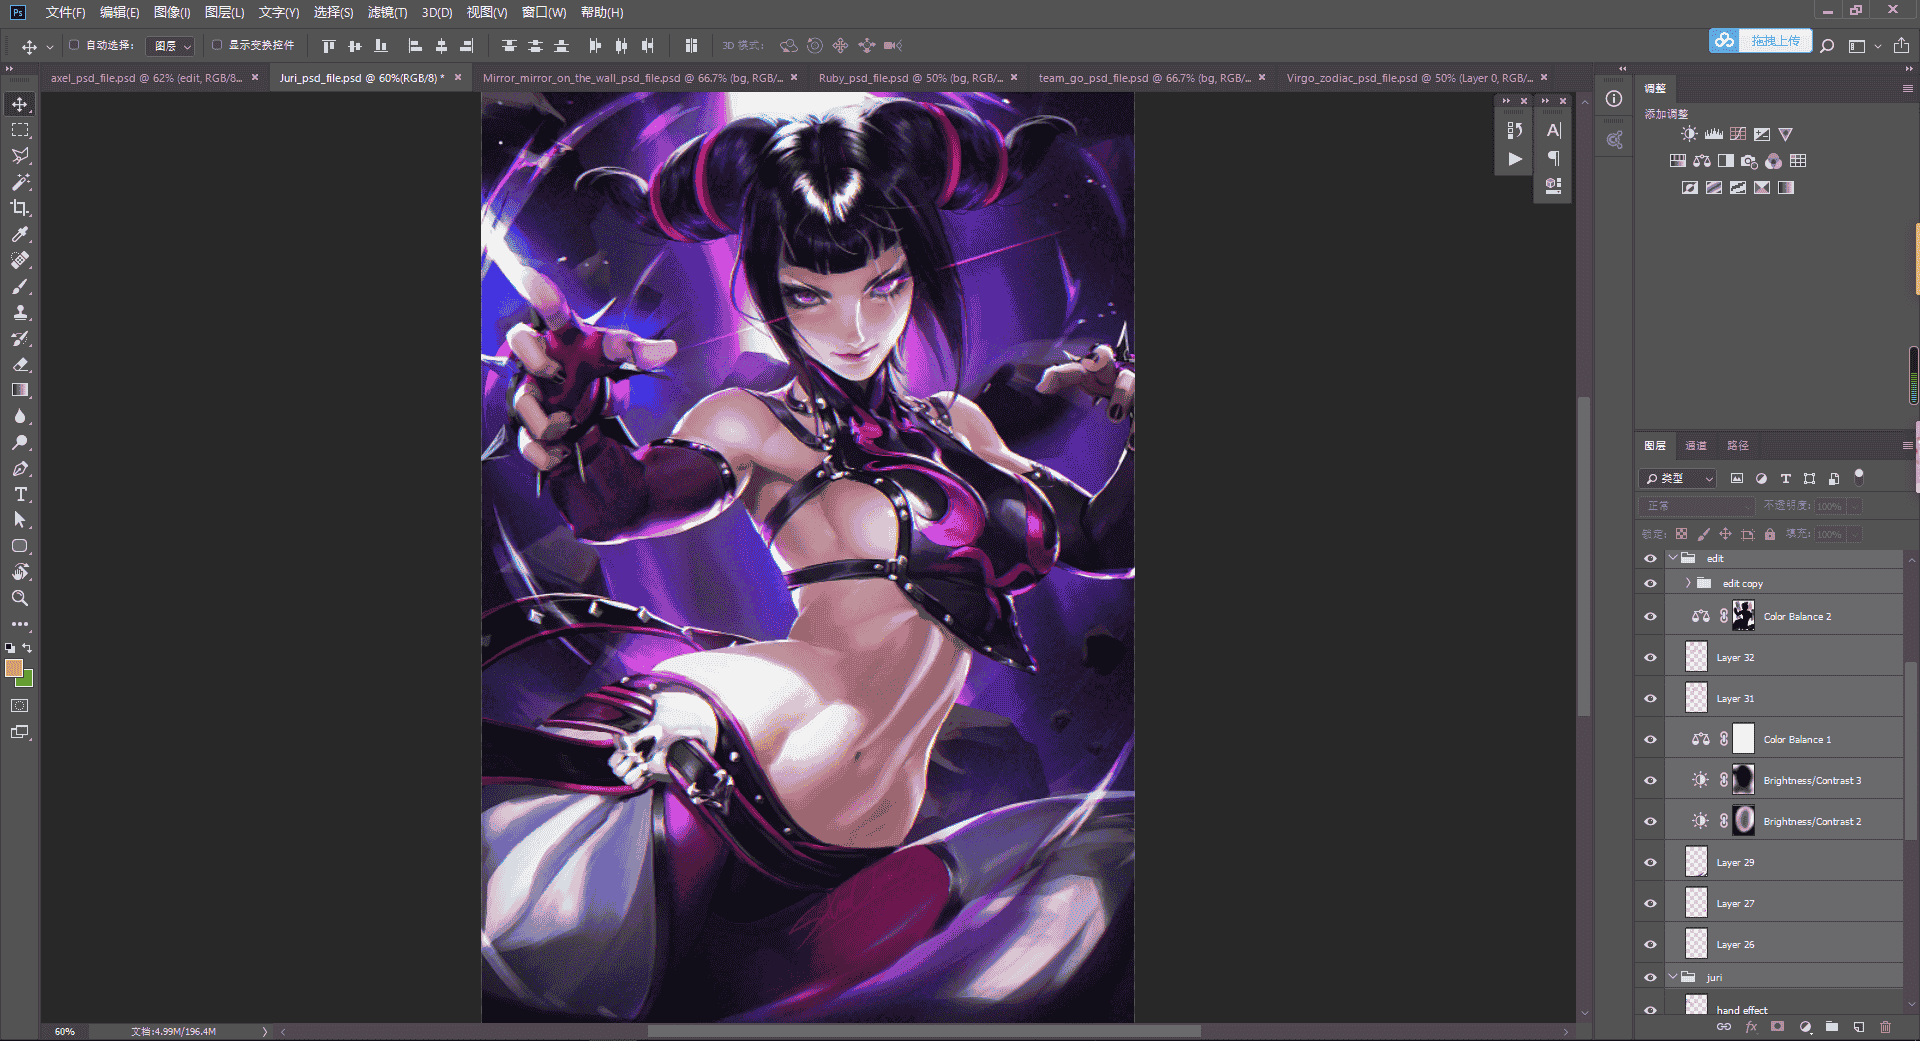
Task: Enable the 显示变换控件 checkbox
Action: pos(217,45)
